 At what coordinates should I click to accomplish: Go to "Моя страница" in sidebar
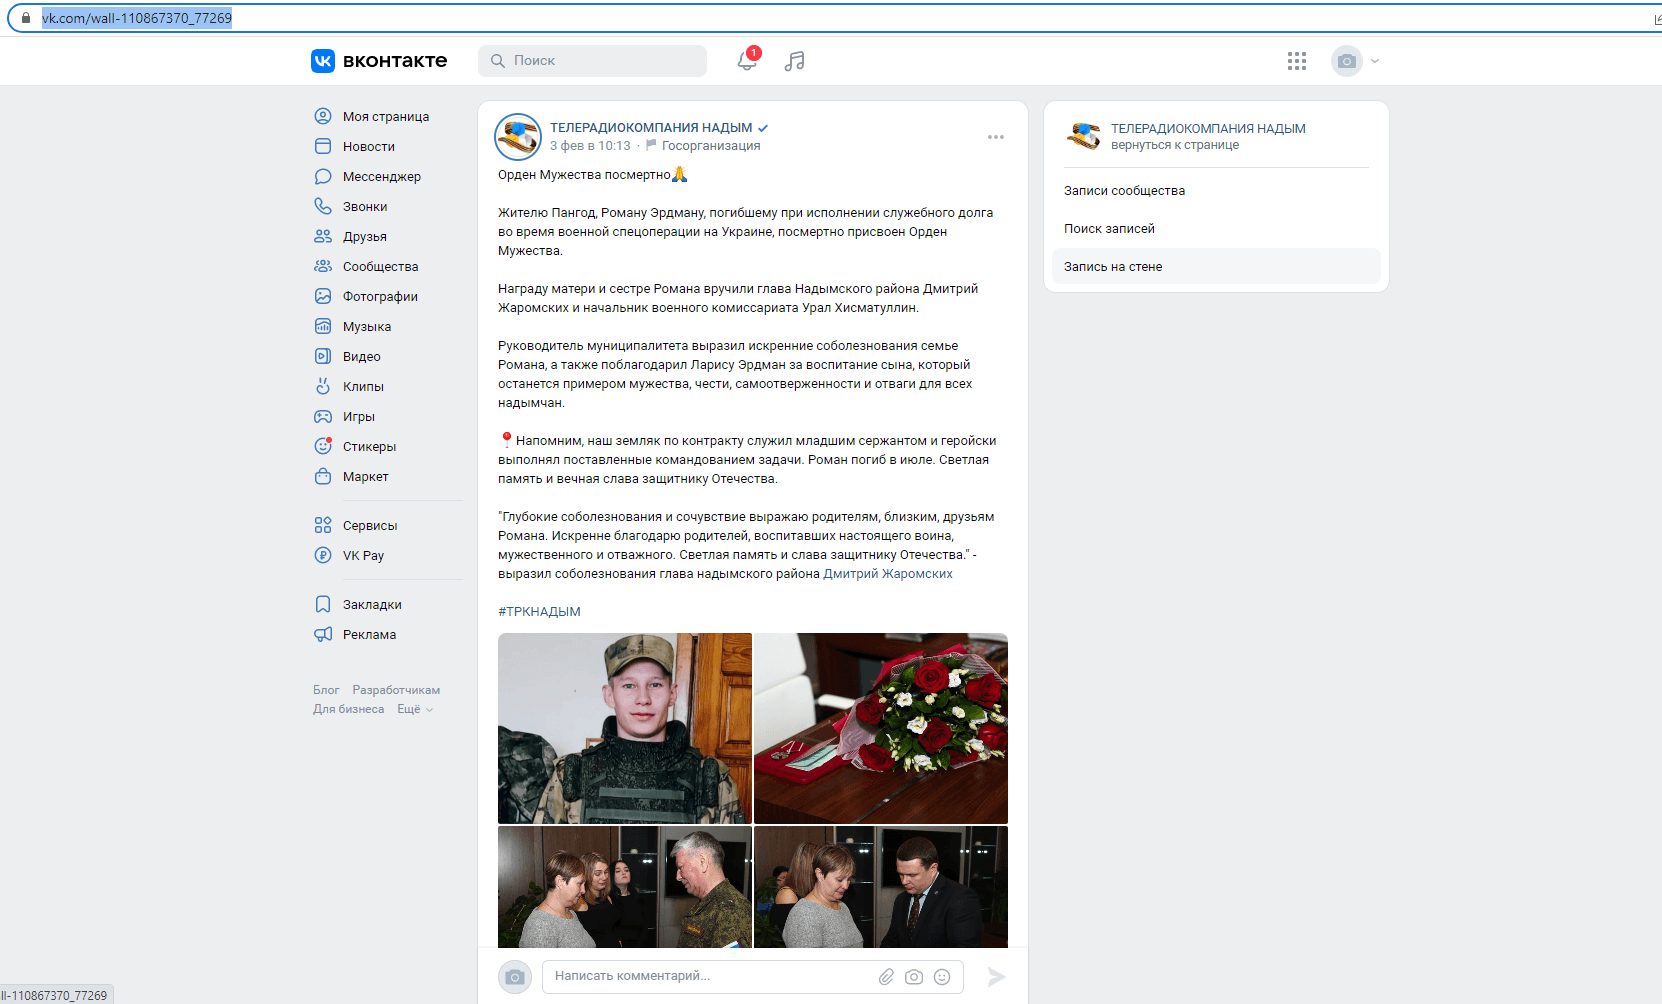pos(386,116)
